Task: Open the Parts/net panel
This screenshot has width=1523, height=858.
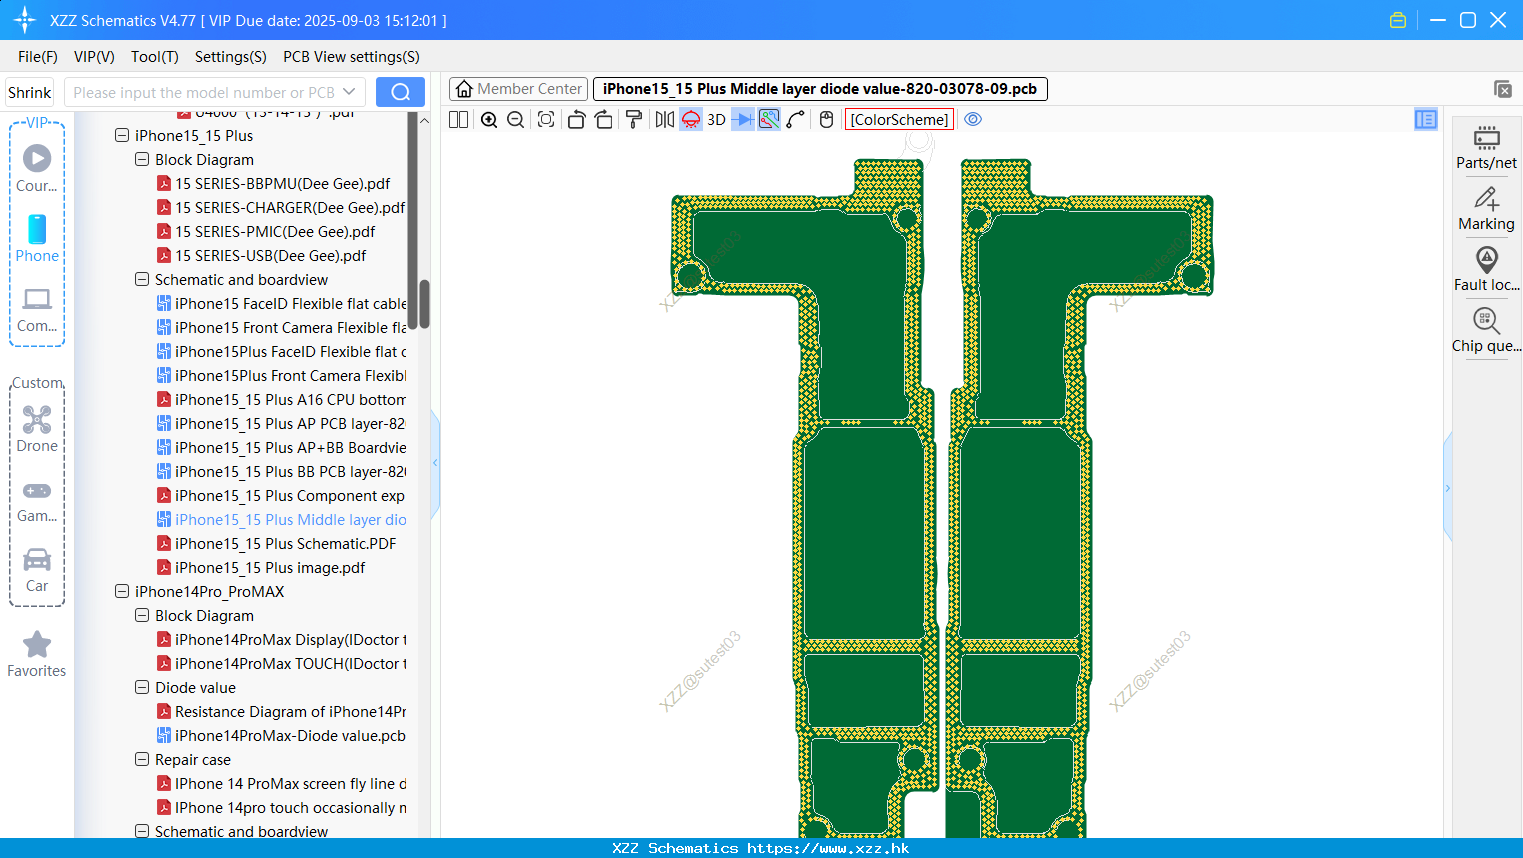Action: pos(1486,147)
